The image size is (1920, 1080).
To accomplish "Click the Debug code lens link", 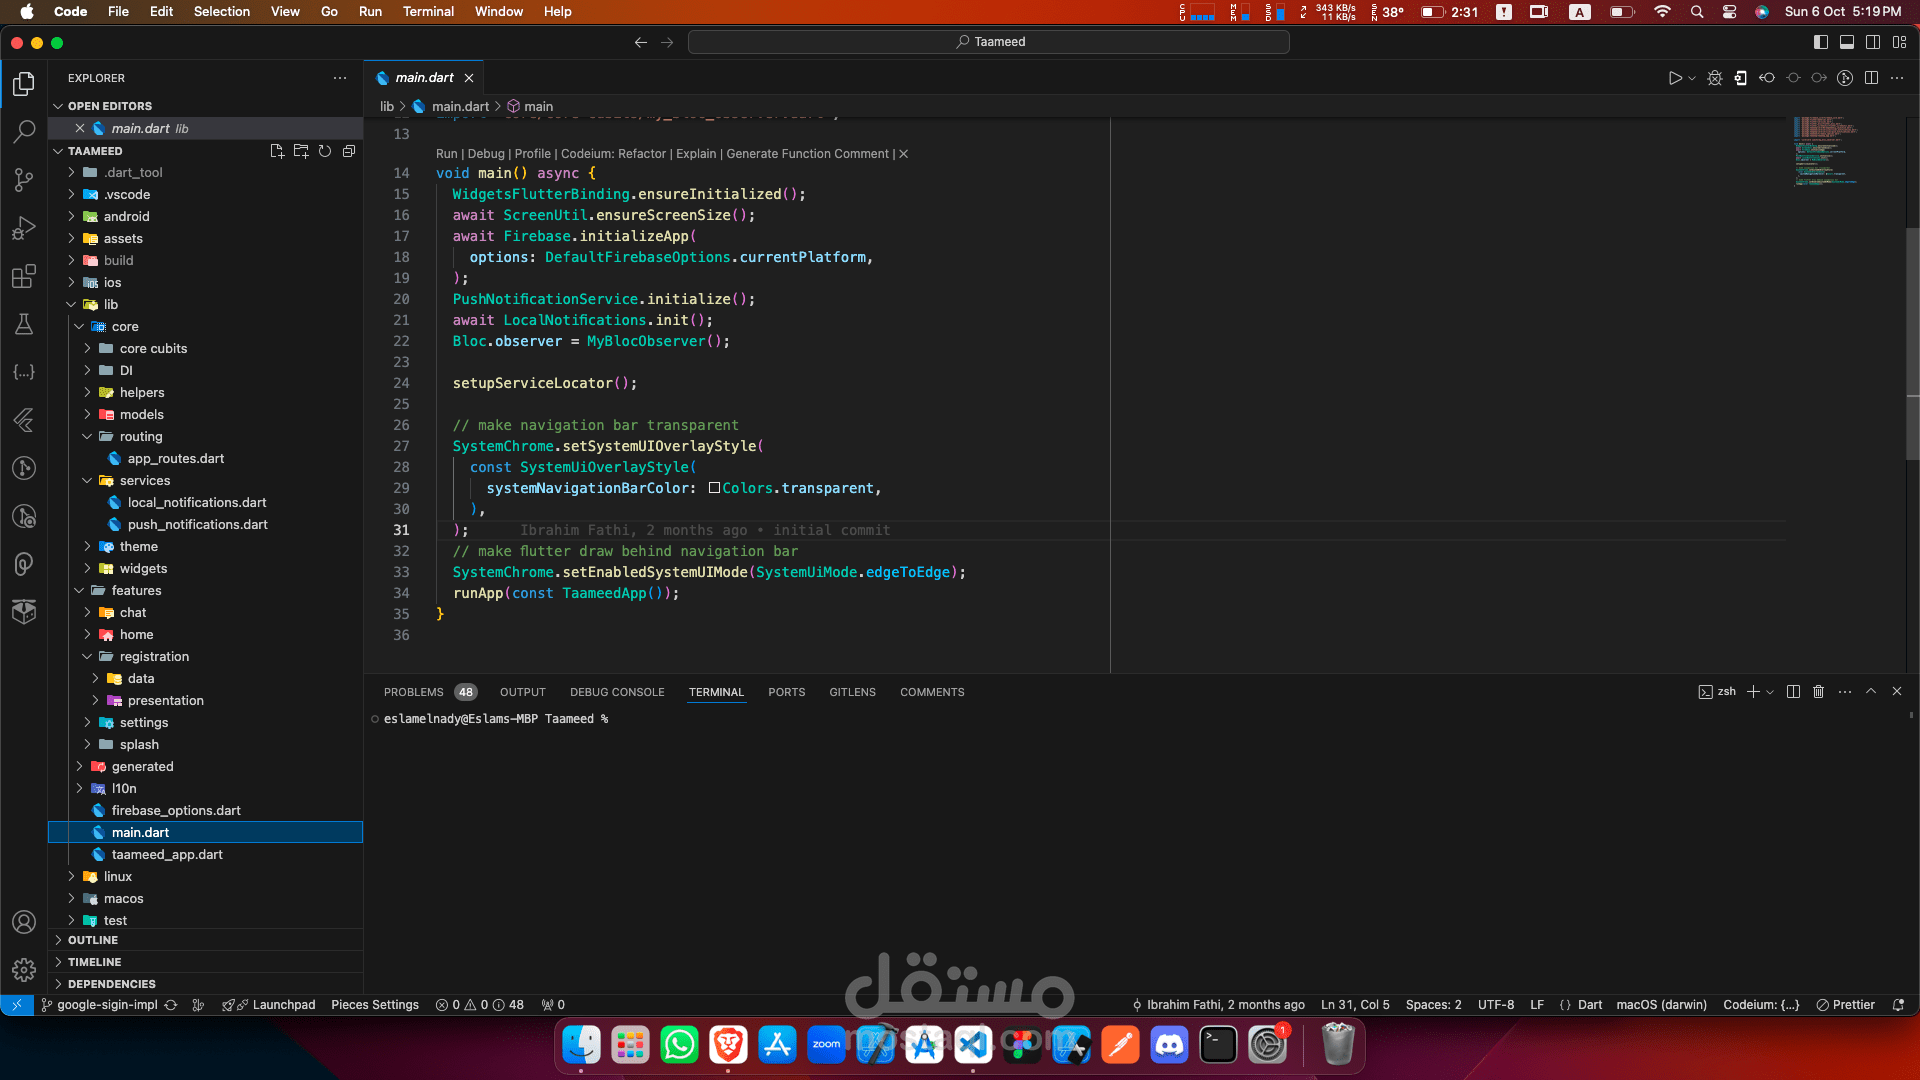I will [486, 154].
